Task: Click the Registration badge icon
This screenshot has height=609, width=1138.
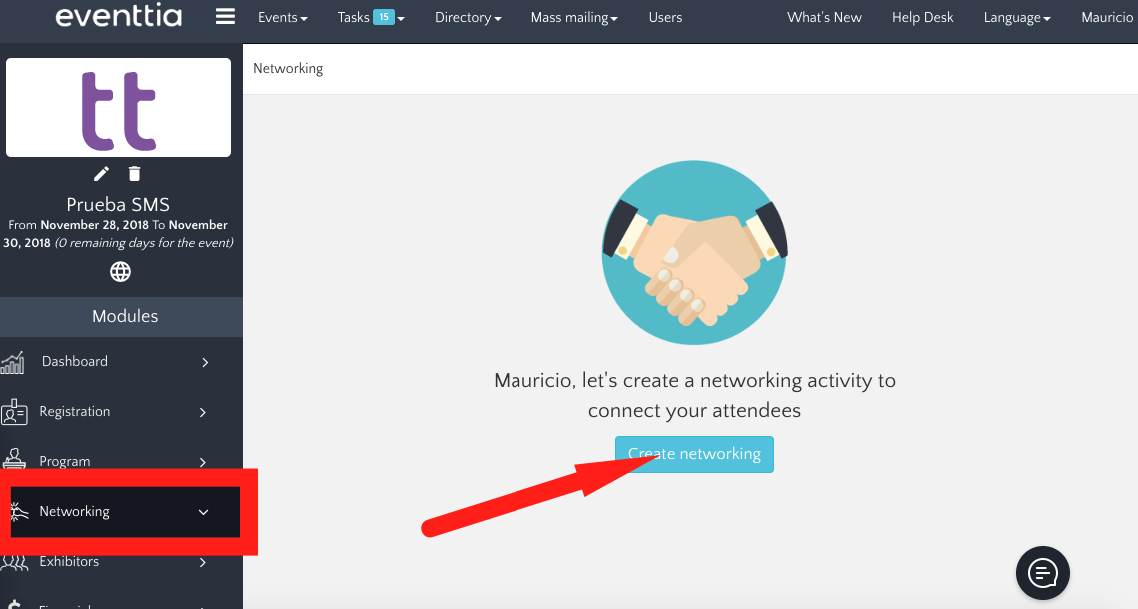Action: pyautogui.click(x=14, y=412)
